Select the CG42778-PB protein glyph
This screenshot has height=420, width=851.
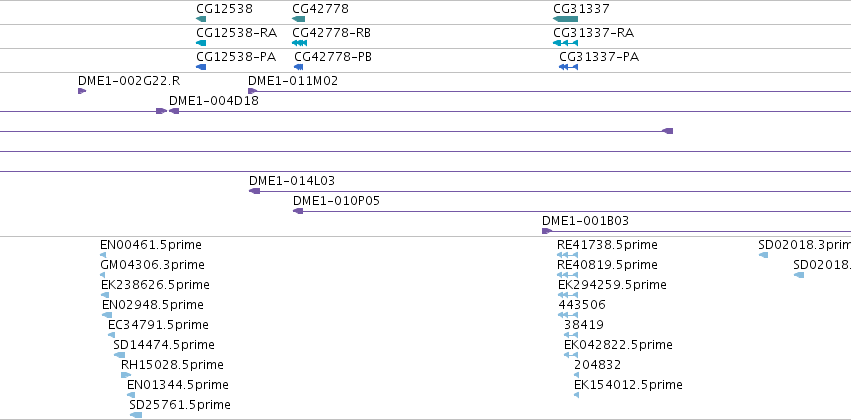pos(299,67)
